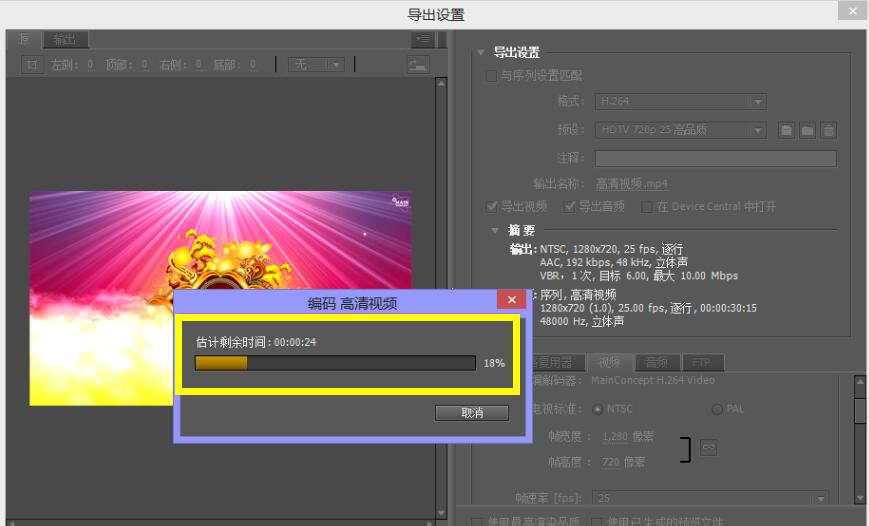Click the delete preset trash icon
Image resolution: width=869 pixels, height=526 pixels.
click(828, 130)
